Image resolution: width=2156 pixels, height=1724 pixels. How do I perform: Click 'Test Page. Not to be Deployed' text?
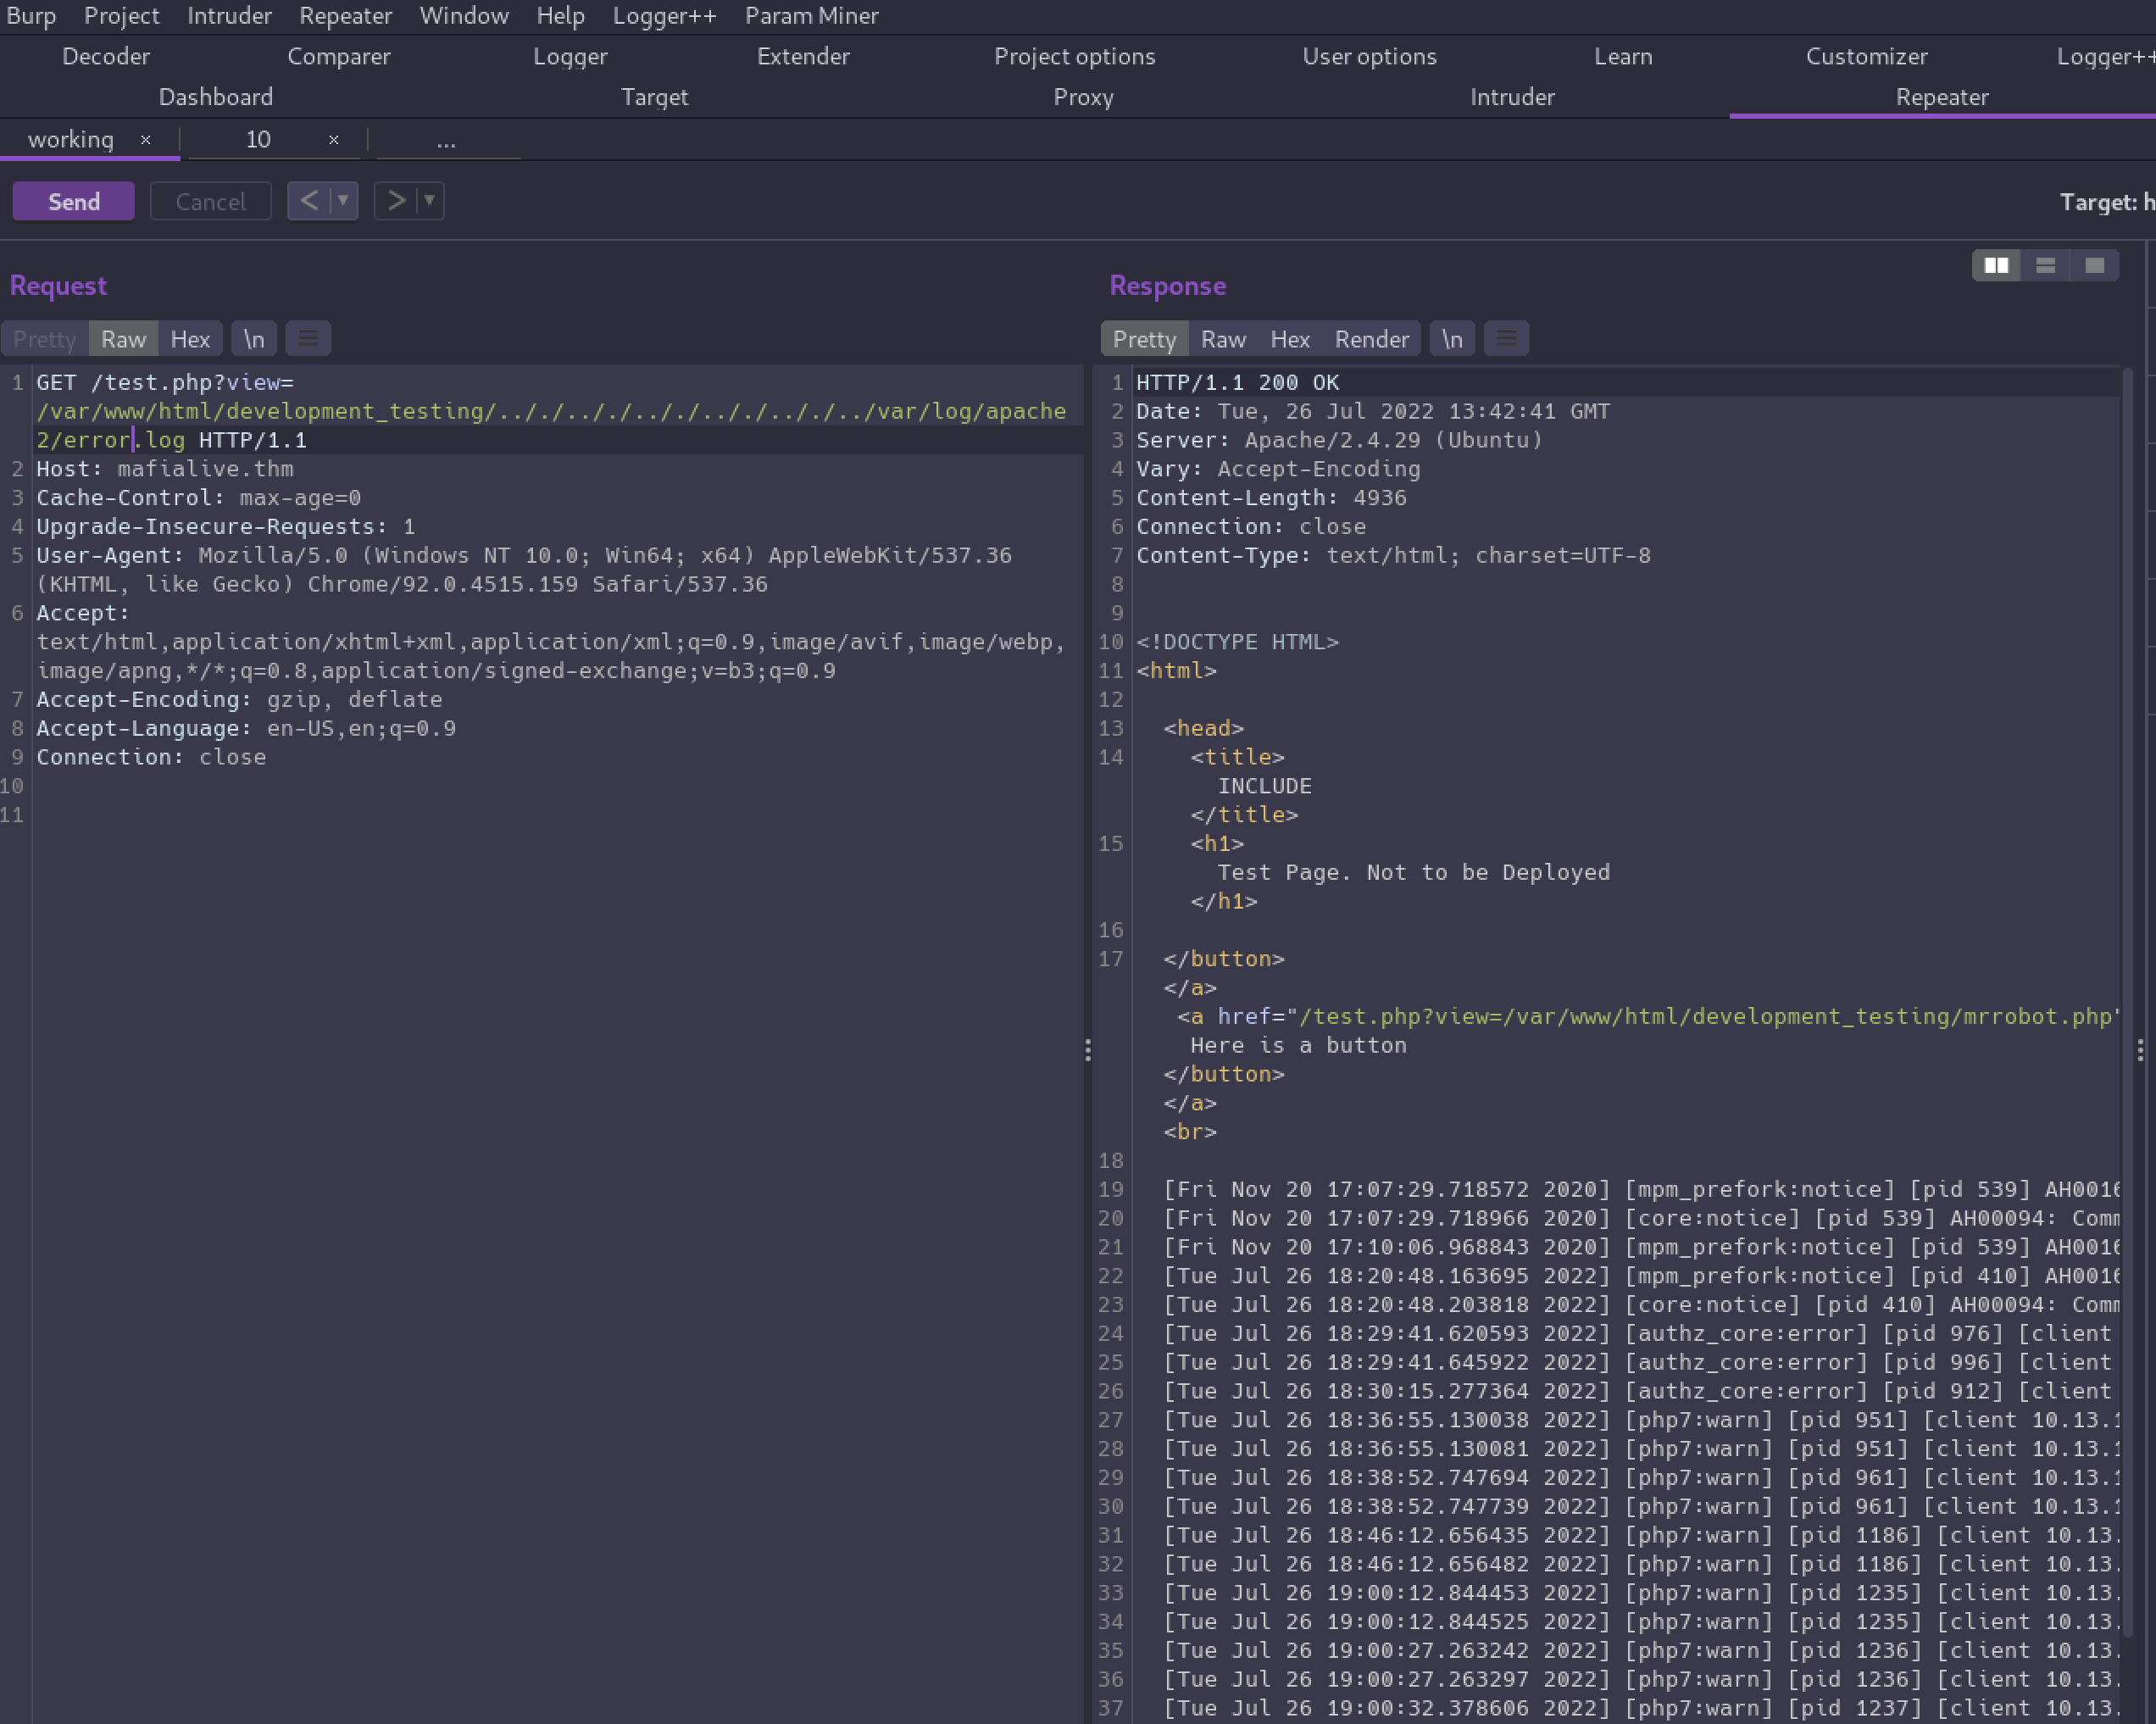coord(1414,872)
